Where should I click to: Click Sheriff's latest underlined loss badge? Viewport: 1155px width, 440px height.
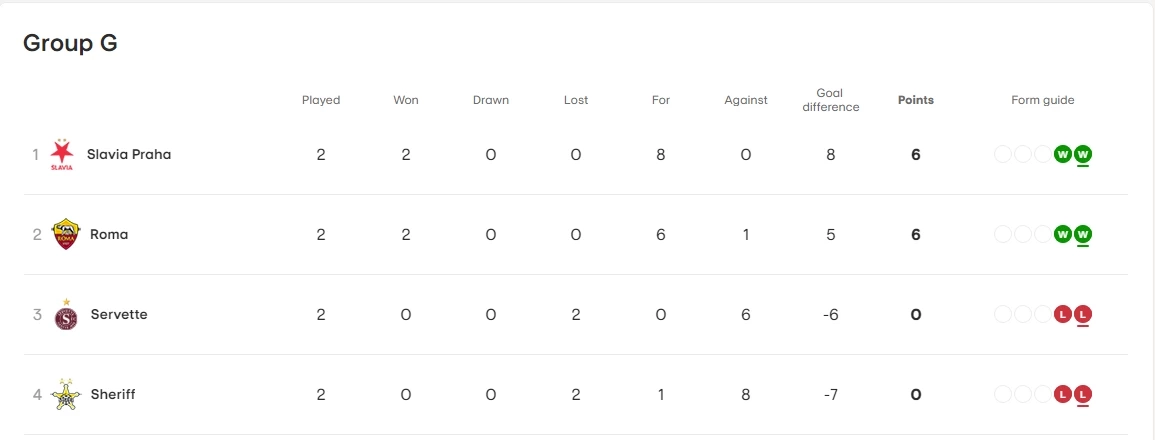[x=1083, y=394]
